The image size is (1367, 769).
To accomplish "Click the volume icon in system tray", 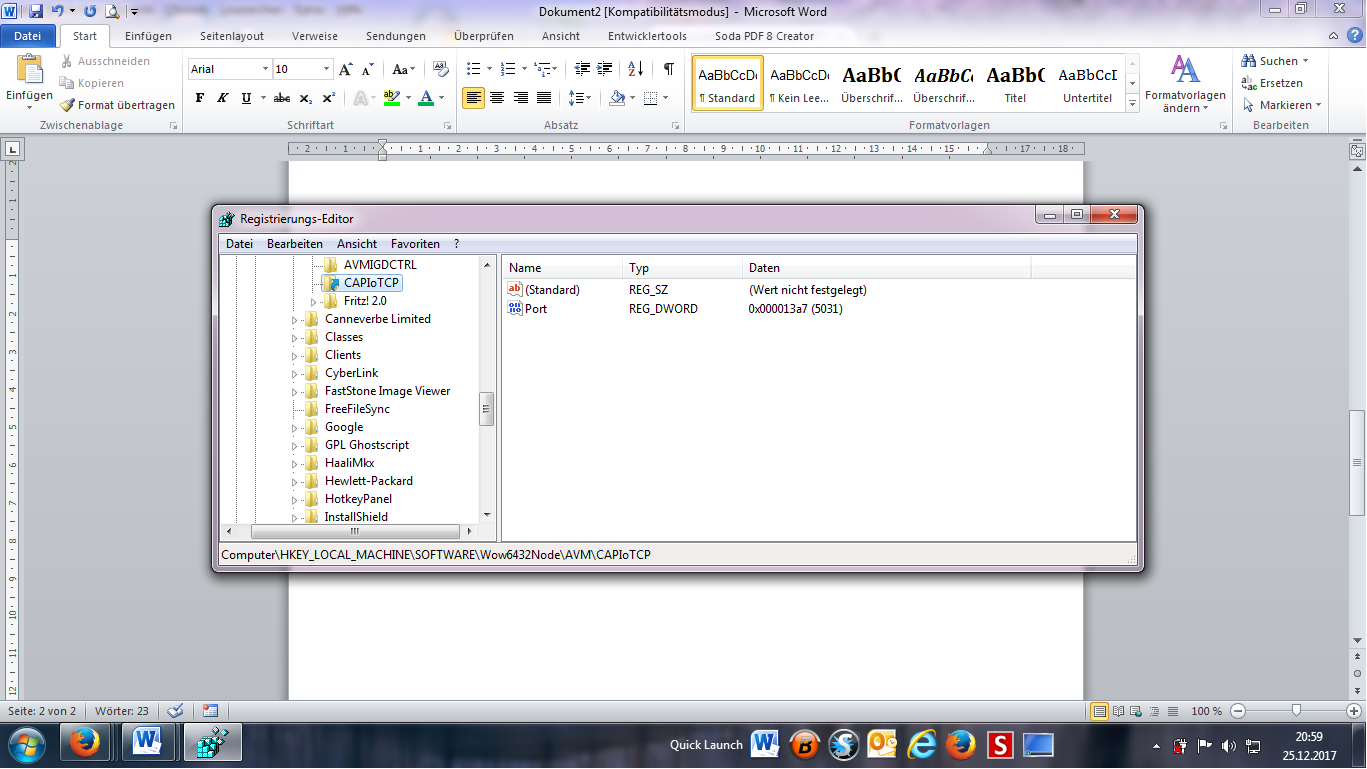I will click(x=1228, y=746).
